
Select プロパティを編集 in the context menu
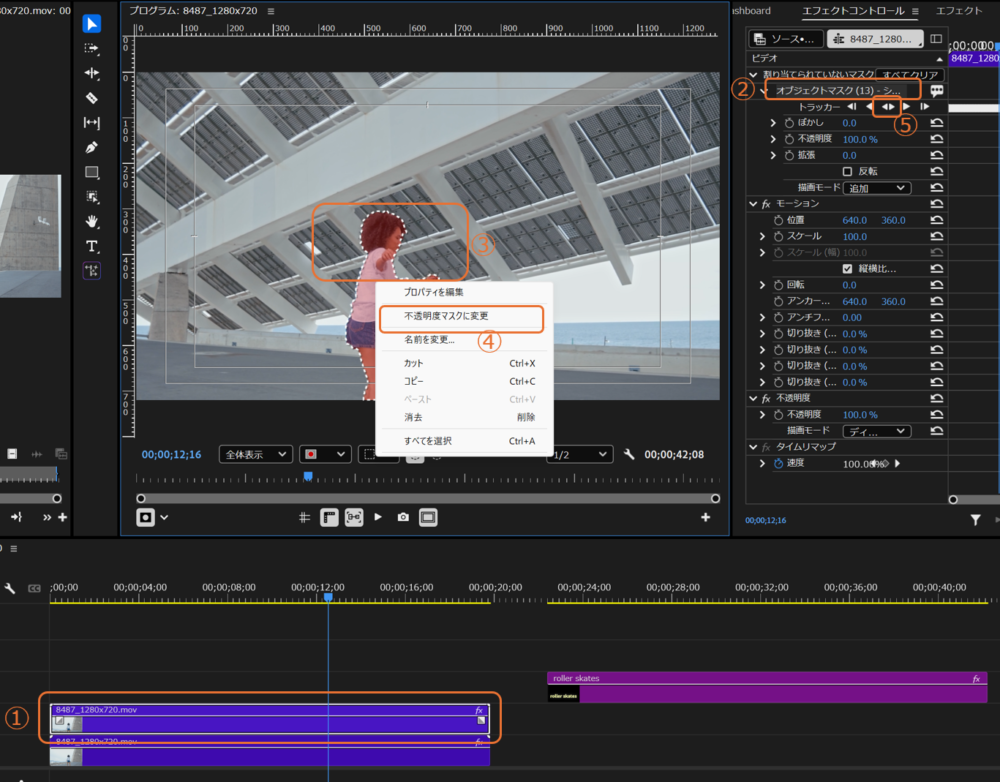click(x=434, y=292)
